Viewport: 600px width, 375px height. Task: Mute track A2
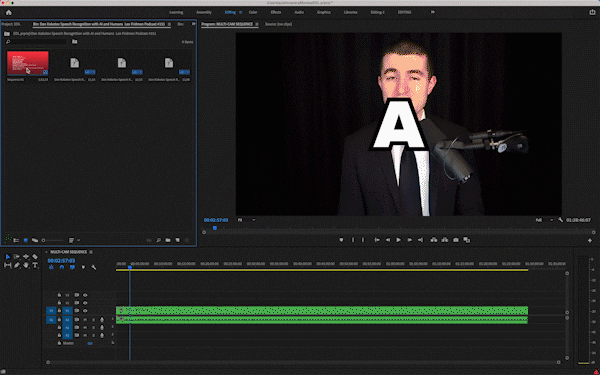[85, 328]
